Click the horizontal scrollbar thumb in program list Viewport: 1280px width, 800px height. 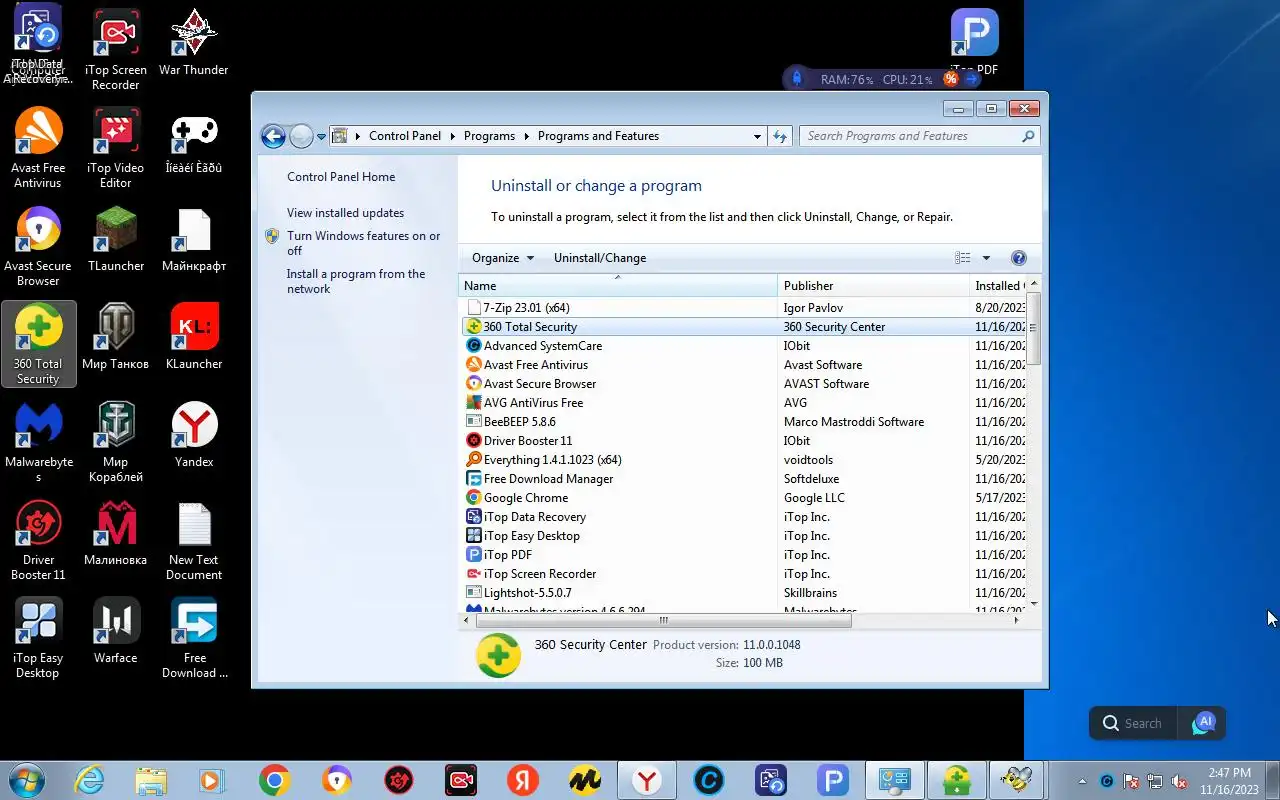point(662,620)
